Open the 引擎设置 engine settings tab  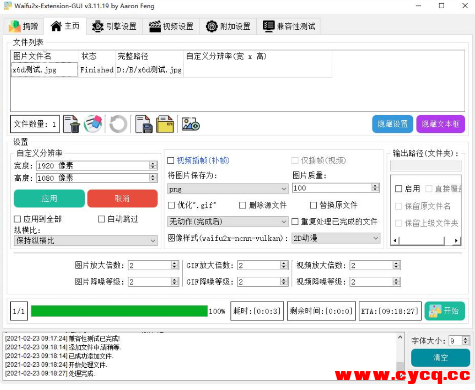point(114,26)
